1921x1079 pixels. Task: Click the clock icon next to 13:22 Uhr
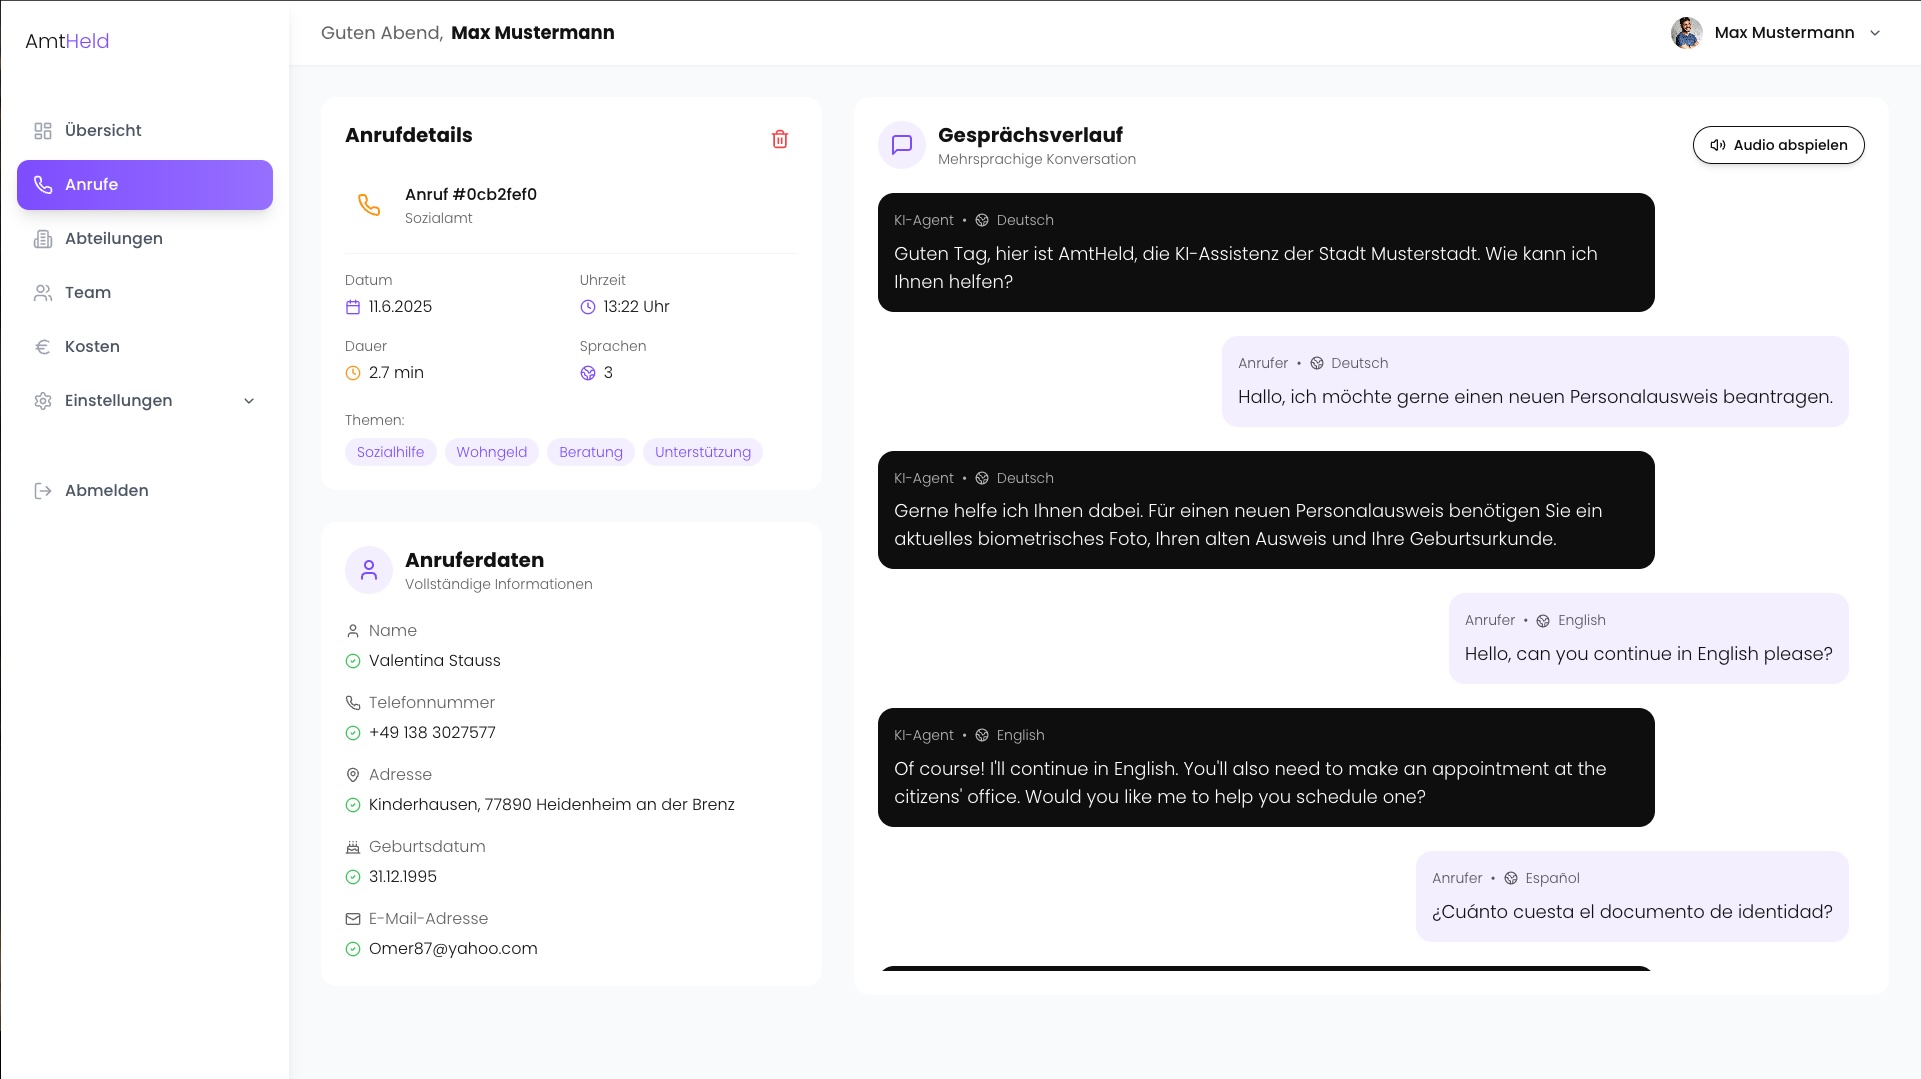(x=588, y=307)
